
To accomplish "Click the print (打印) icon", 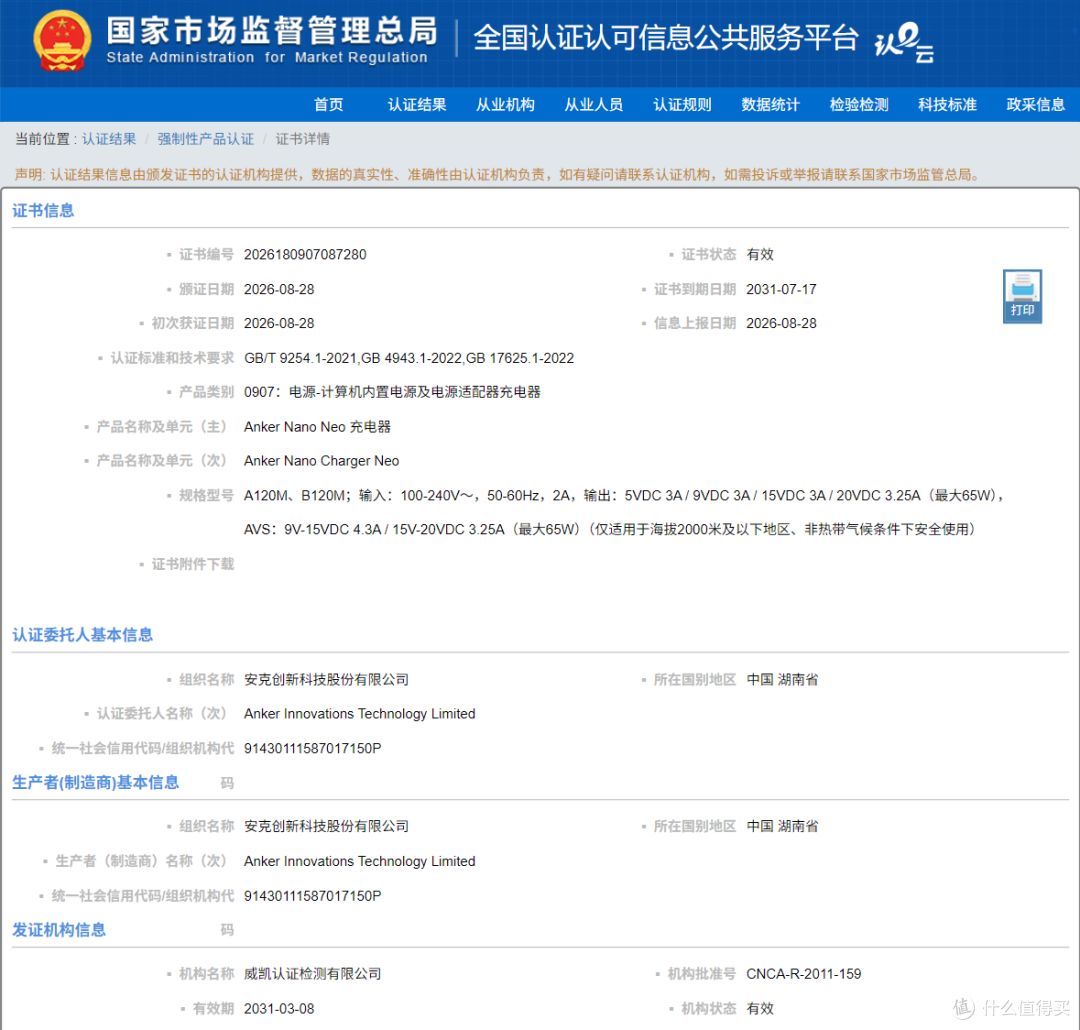I will [1021, 296].
